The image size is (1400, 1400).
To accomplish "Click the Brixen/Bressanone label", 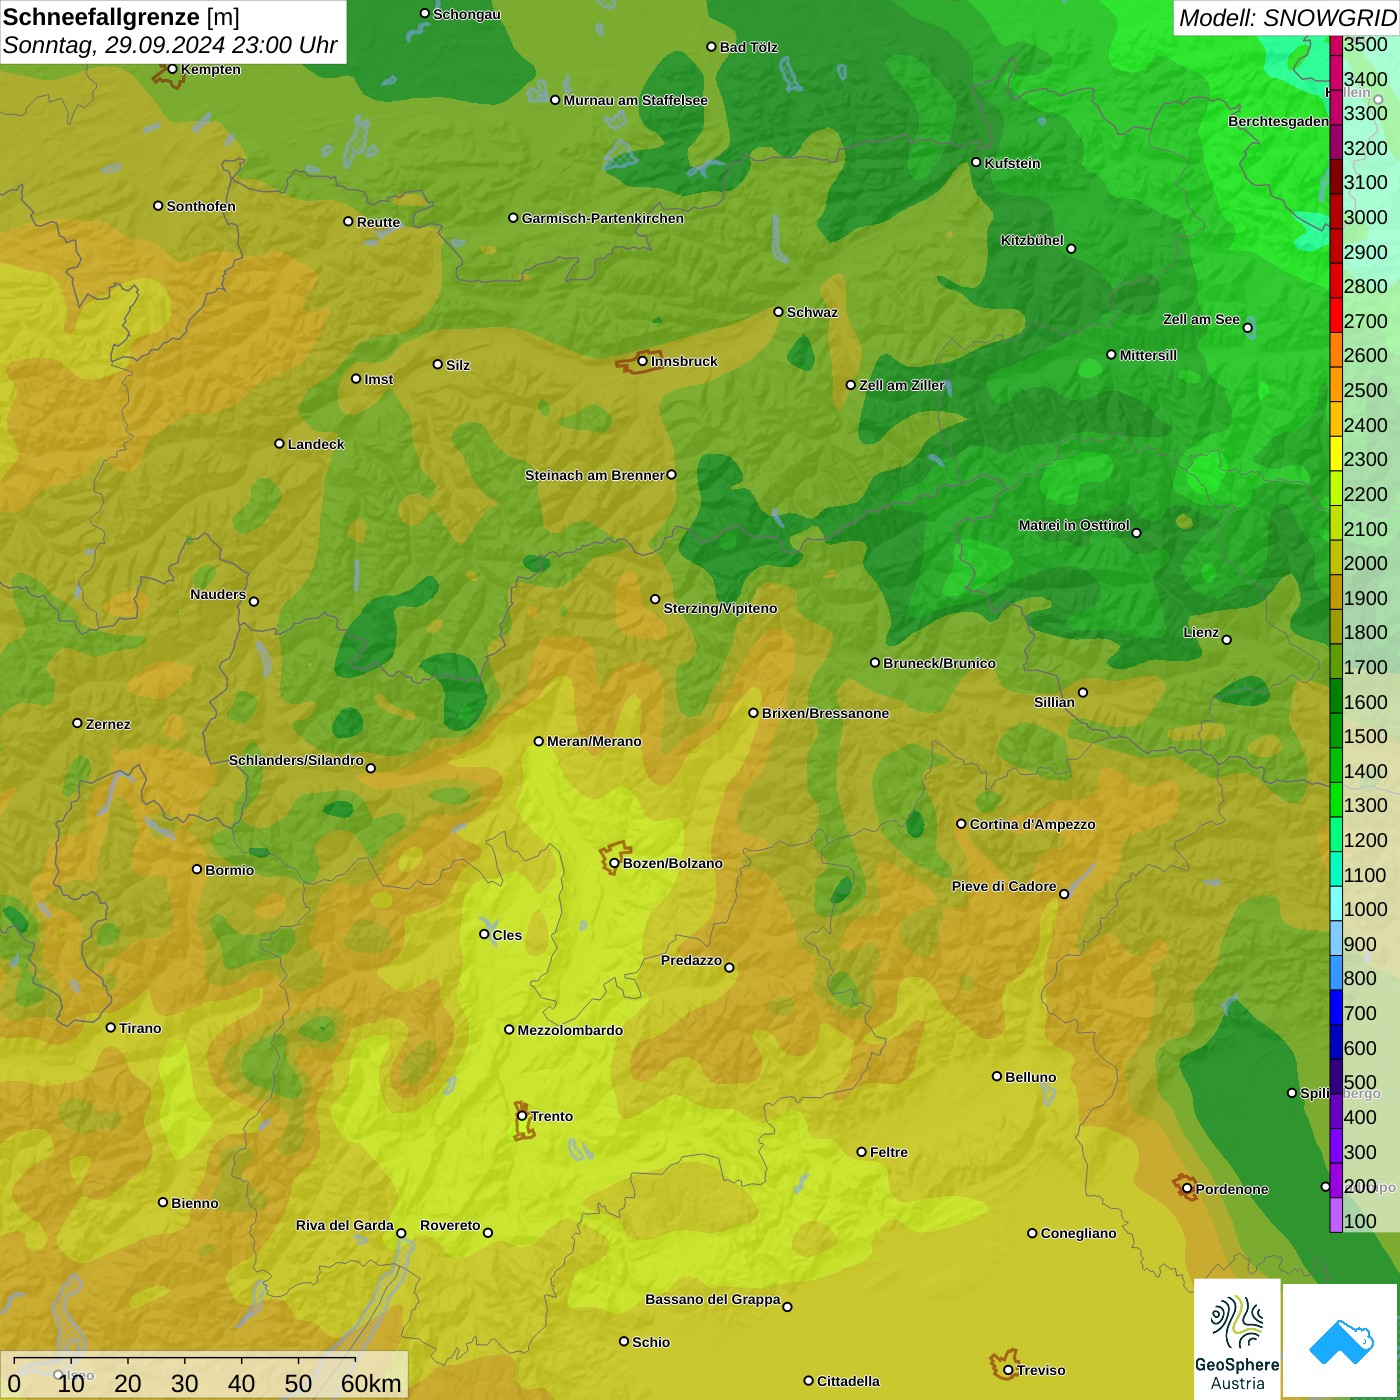I will pos(825,713).
